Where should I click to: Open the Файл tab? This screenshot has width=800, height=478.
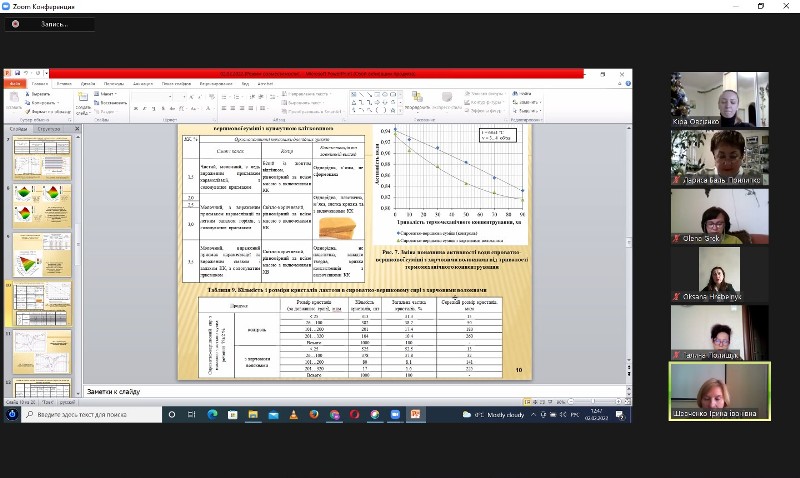coord(15,84)
